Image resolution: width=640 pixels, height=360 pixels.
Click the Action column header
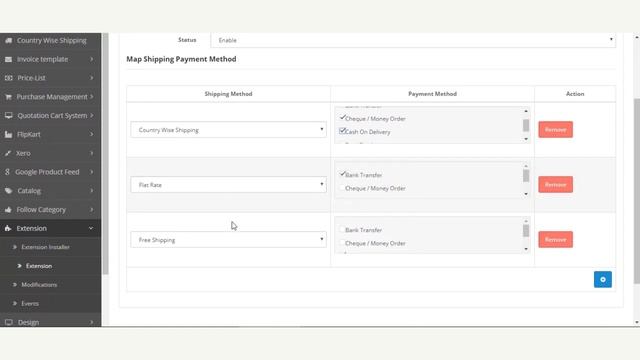[575, 94]
